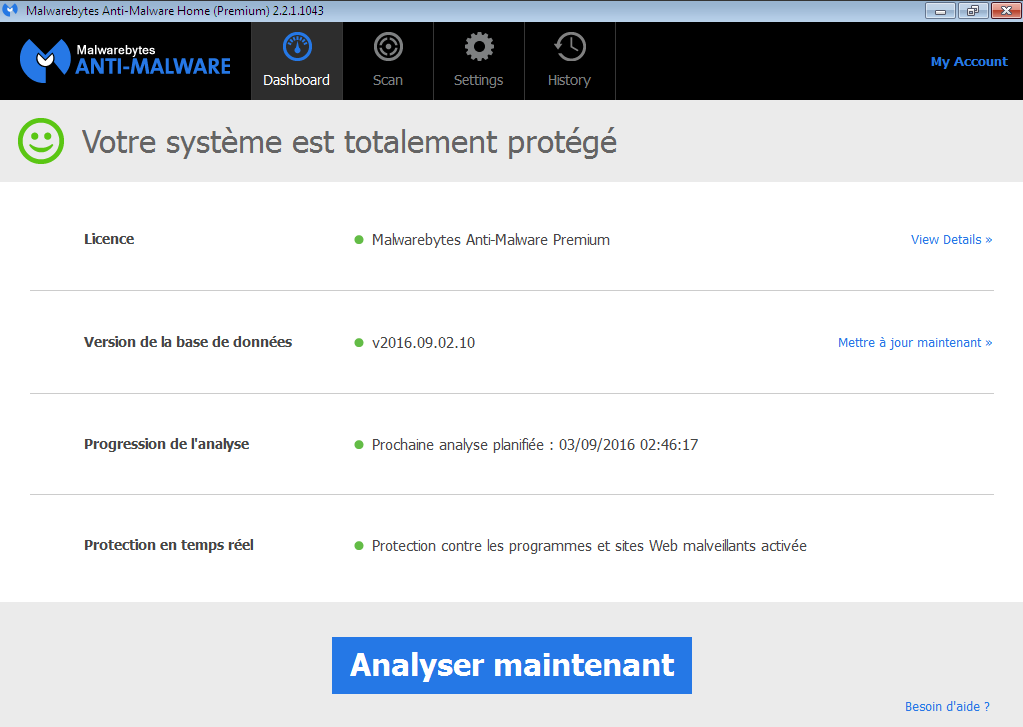Screen dimensions: 1023x727
Task: Select the text Malwarebytes Anti-Malware Premium
Action: point(491,240)
